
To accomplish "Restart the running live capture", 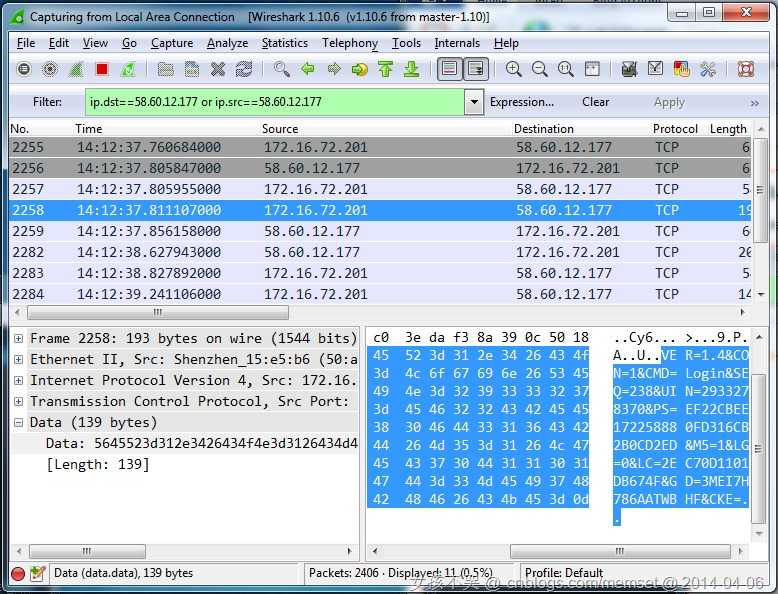I will (x=128, y=69).
